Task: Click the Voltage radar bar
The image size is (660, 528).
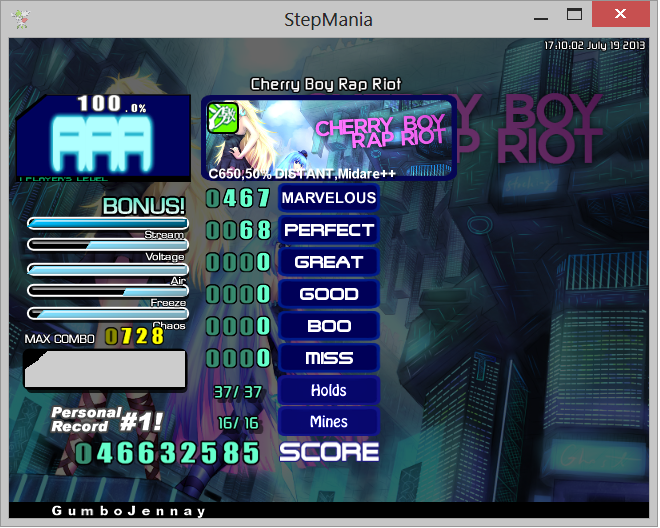Action: [108, 245]
